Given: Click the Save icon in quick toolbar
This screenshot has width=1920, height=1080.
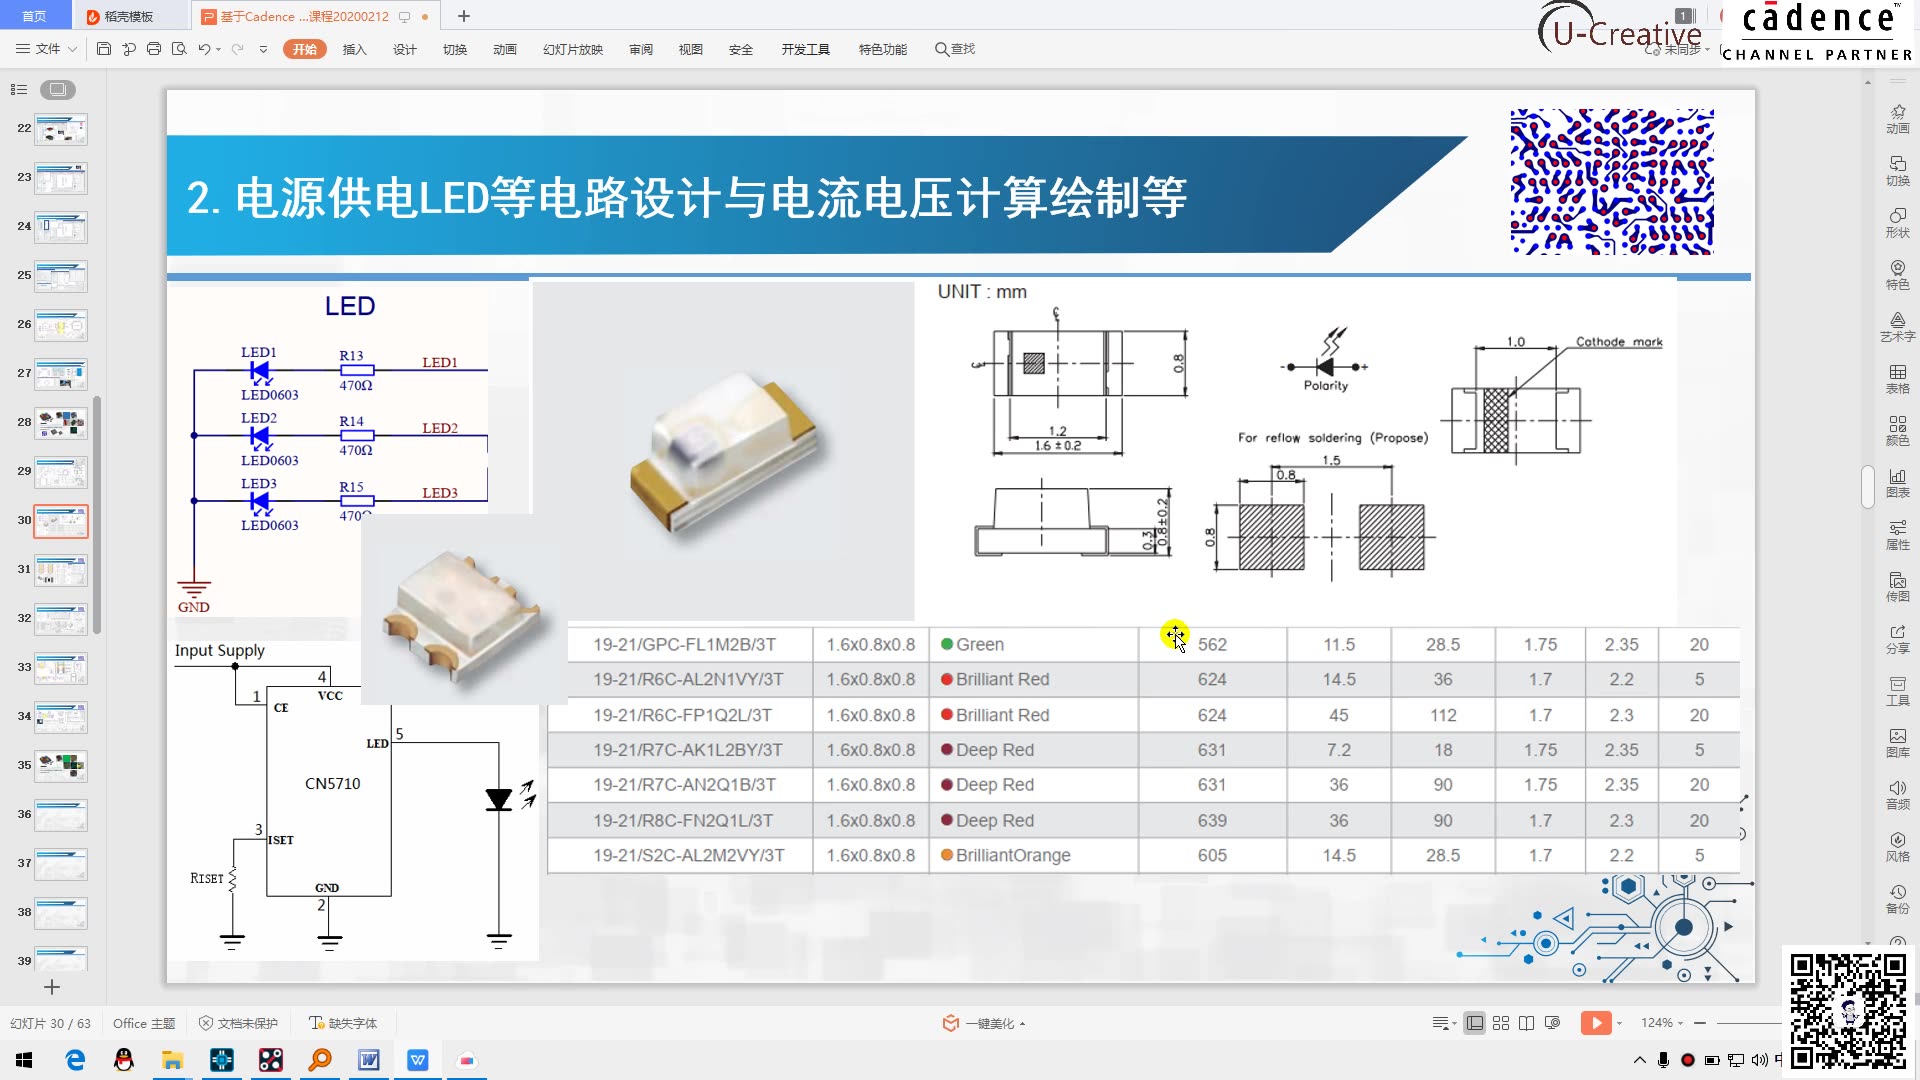Looking at the screenshot, I should 104,49.
